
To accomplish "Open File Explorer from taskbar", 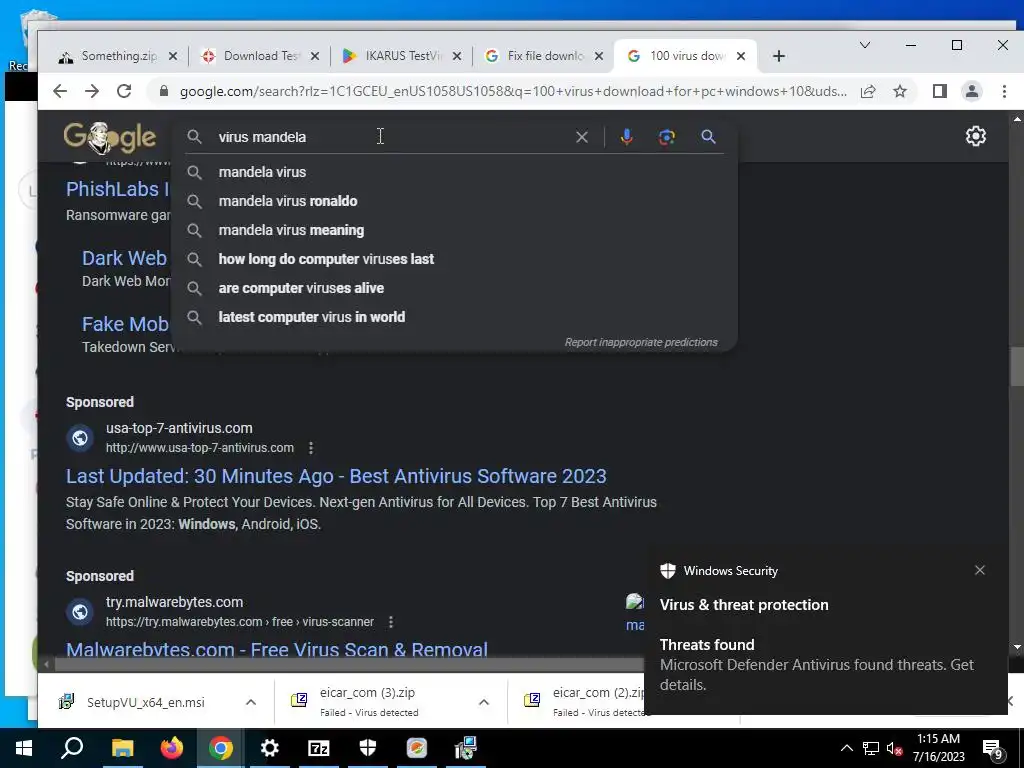I will pyautogui.click(x=122, y=748).
